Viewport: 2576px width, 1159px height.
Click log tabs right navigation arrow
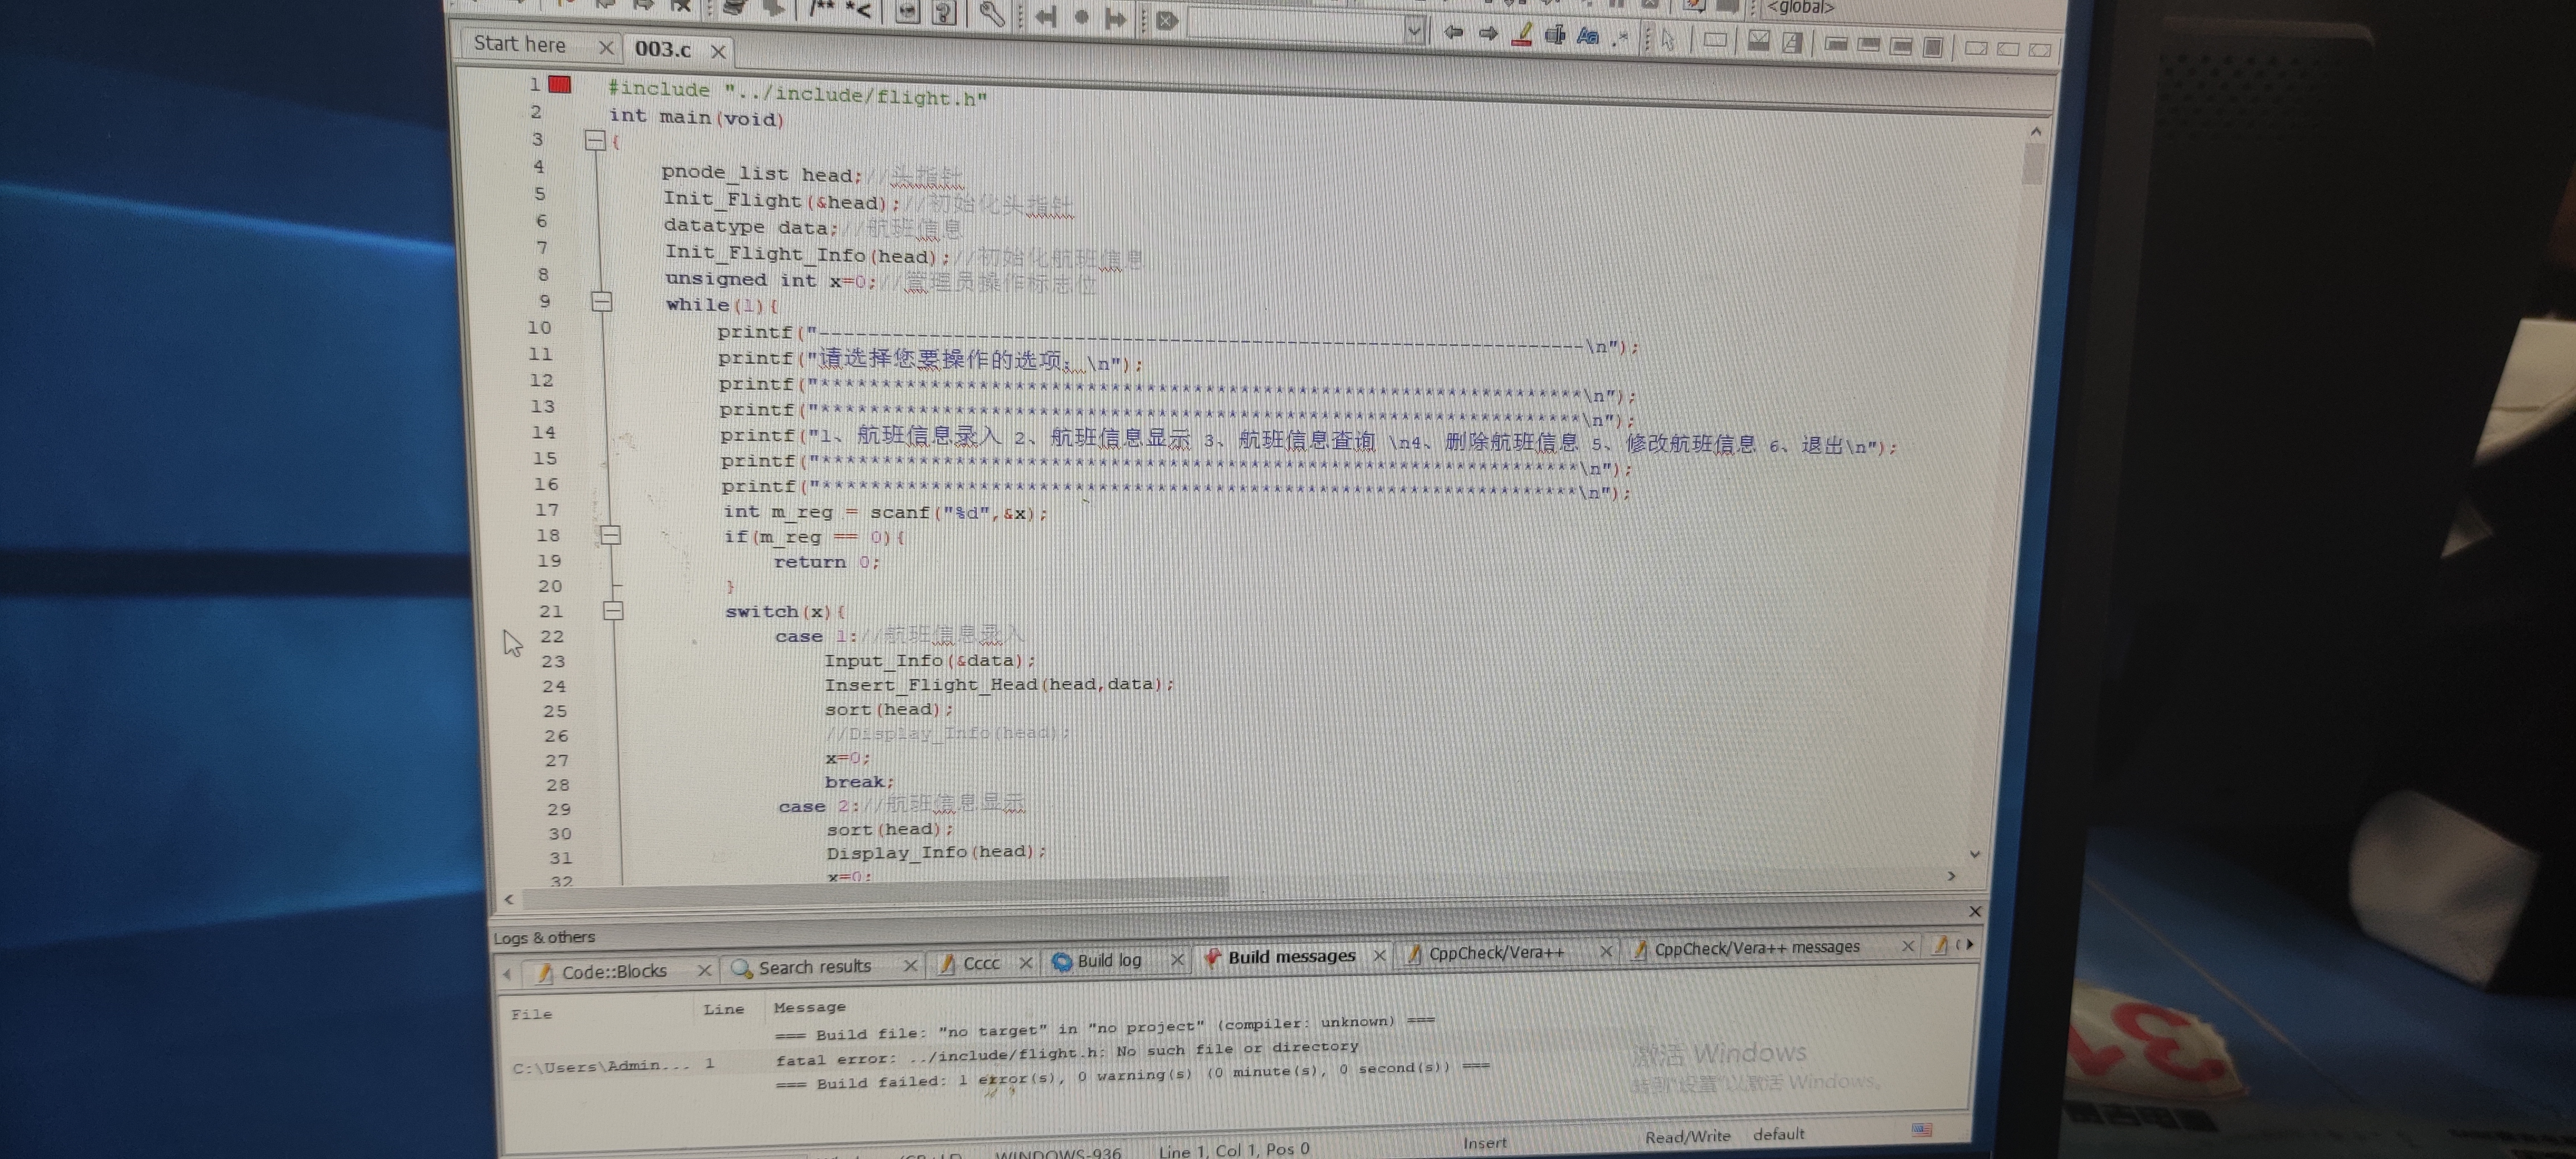coord(1970,943)
